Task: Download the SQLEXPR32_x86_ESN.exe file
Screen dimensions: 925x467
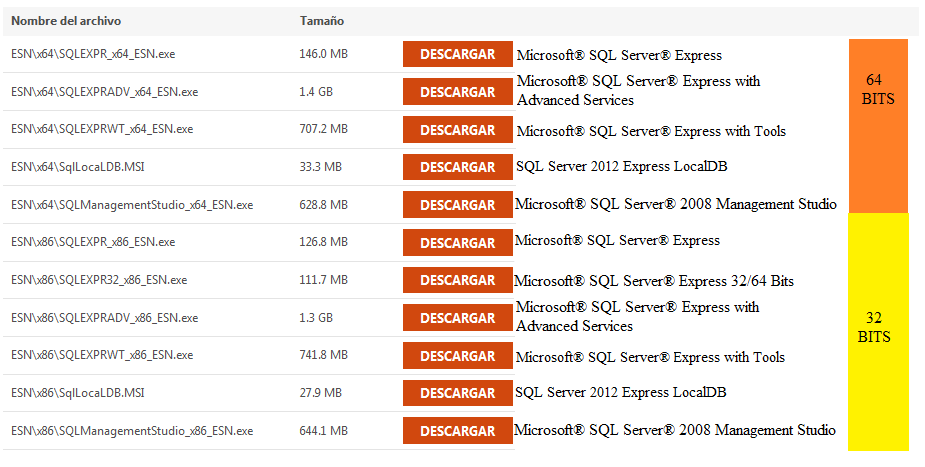Action: pyautogui.click(x=457, y=280)
